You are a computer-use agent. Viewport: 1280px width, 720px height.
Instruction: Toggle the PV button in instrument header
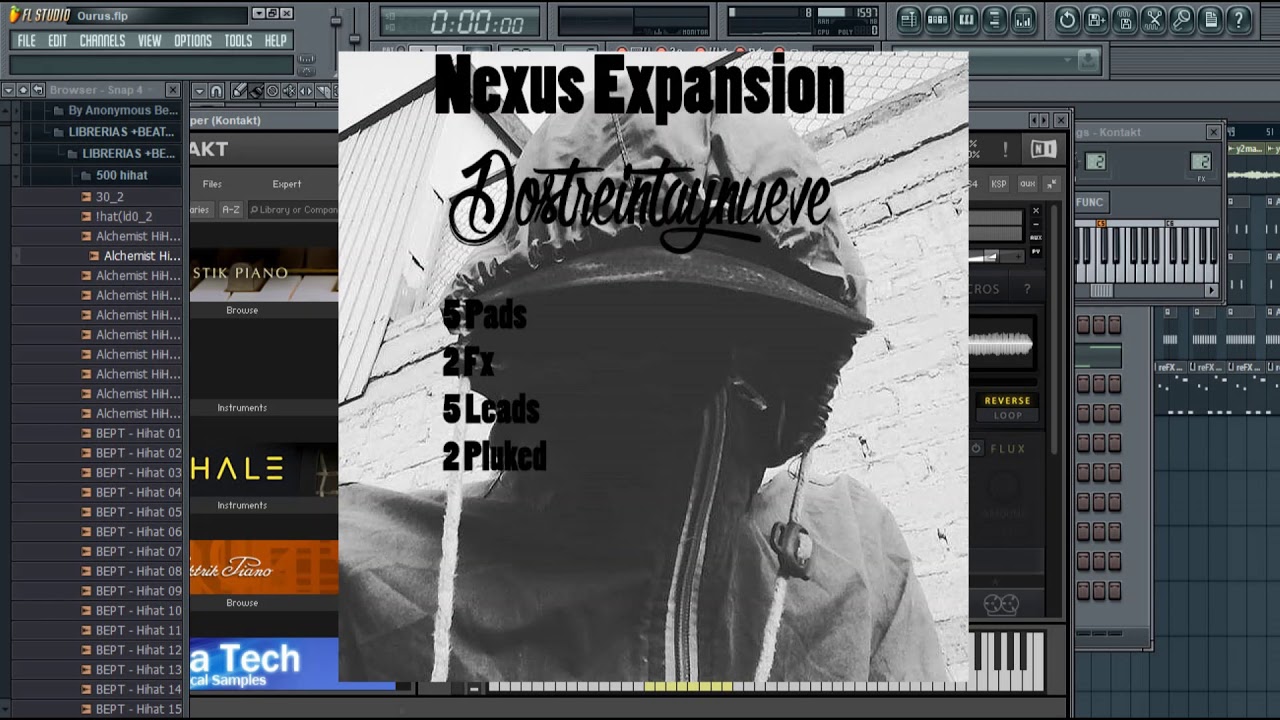click(1035, 251)
